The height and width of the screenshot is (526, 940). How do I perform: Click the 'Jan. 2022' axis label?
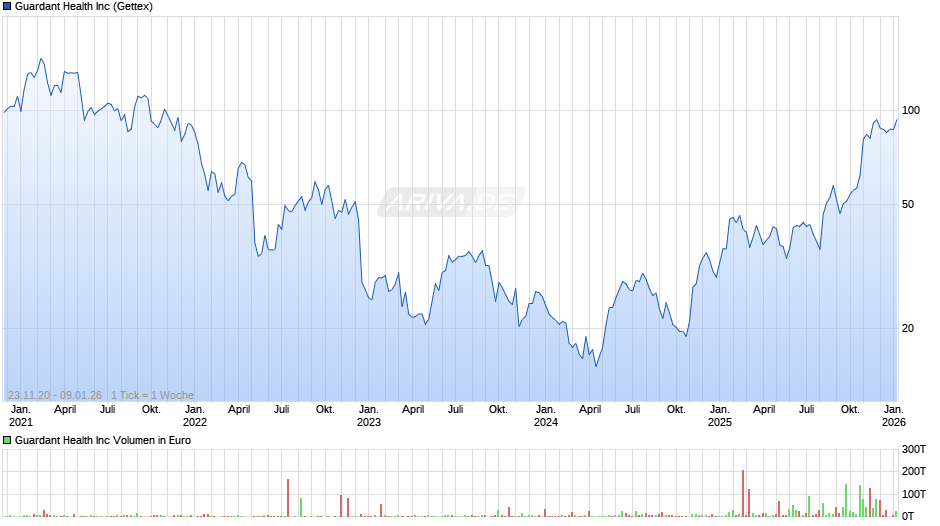click(195, 416)
